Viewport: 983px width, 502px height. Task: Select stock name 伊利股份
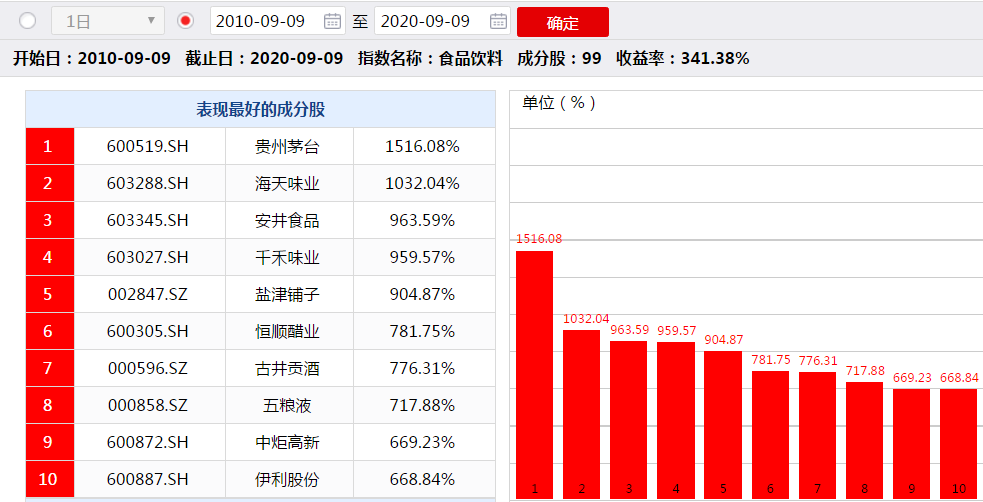(x=287, y=479)
